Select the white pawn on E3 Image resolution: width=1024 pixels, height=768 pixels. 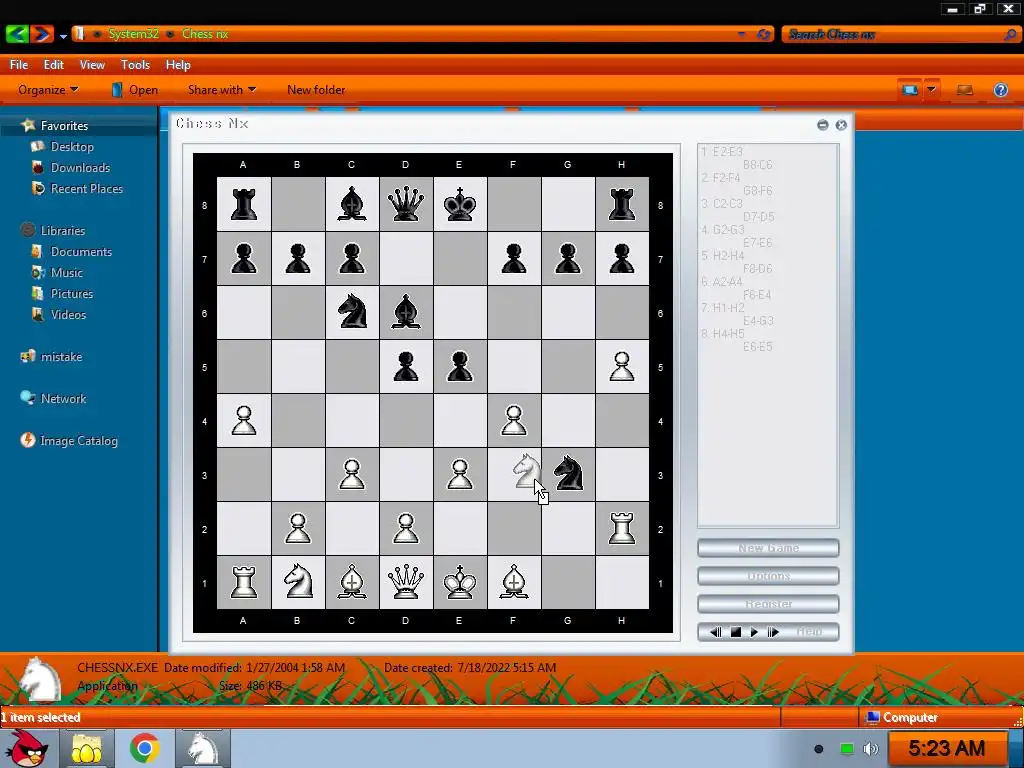[460, 475]
